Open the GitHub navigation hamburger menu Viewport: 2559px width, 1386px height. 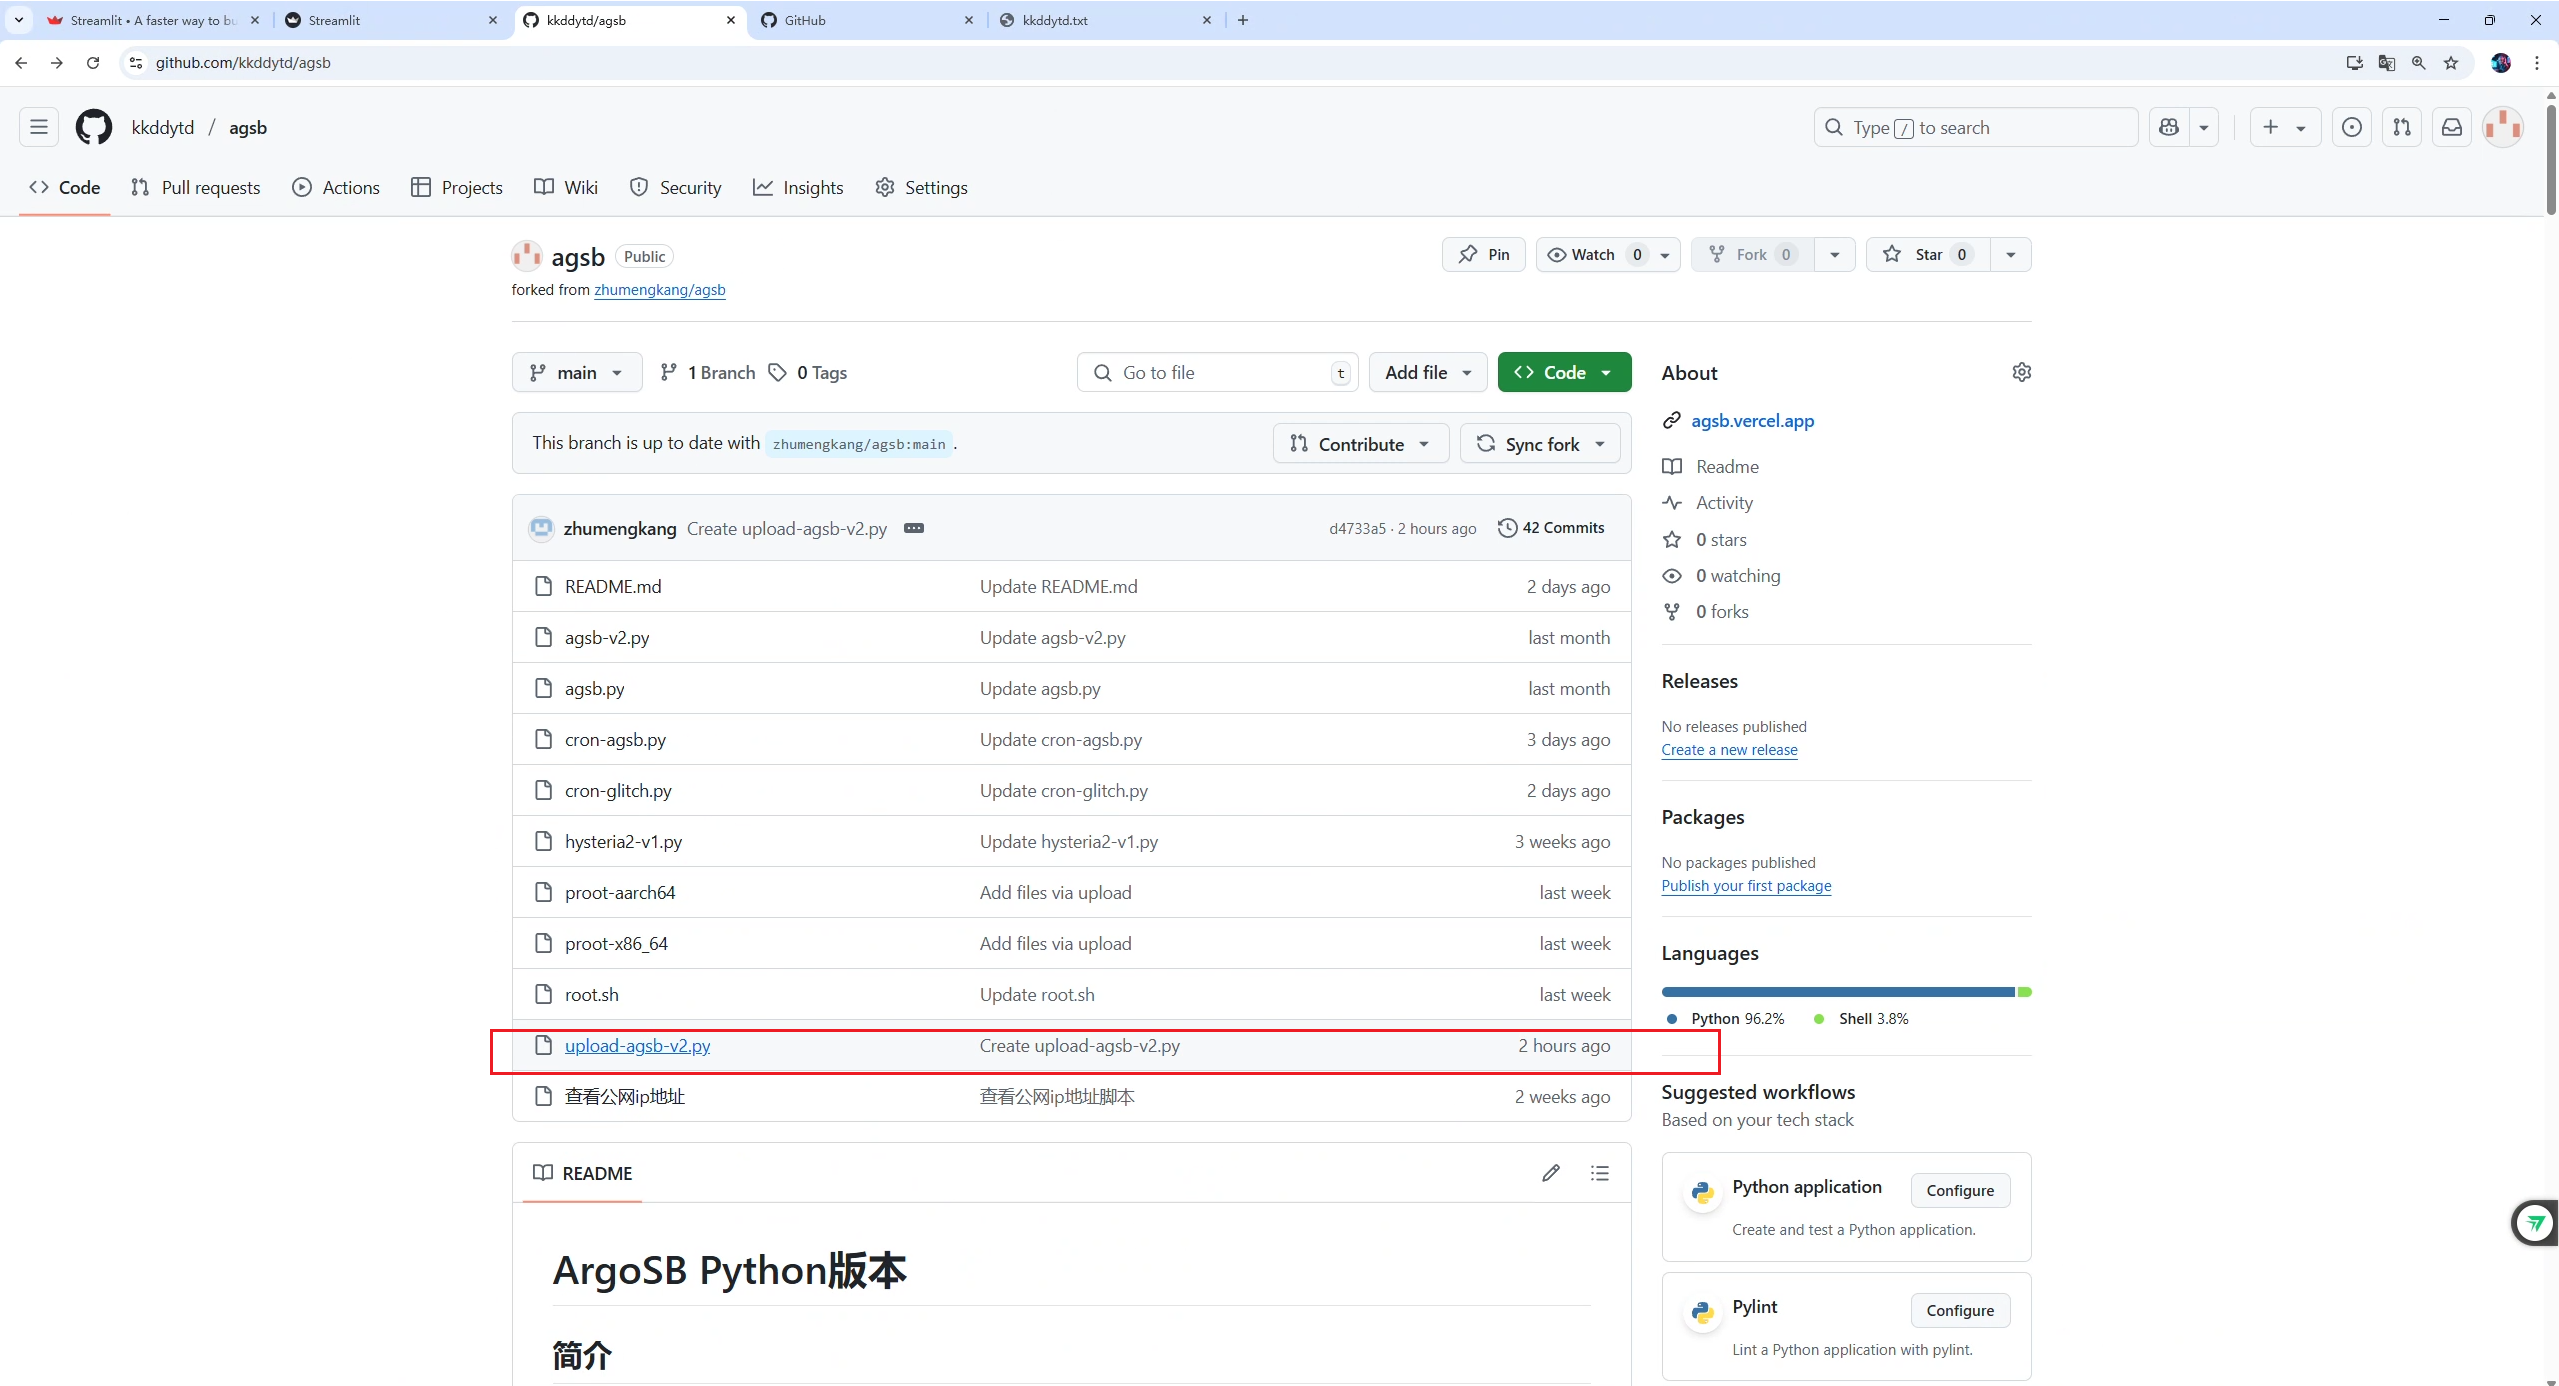click(x=39, y=127)
